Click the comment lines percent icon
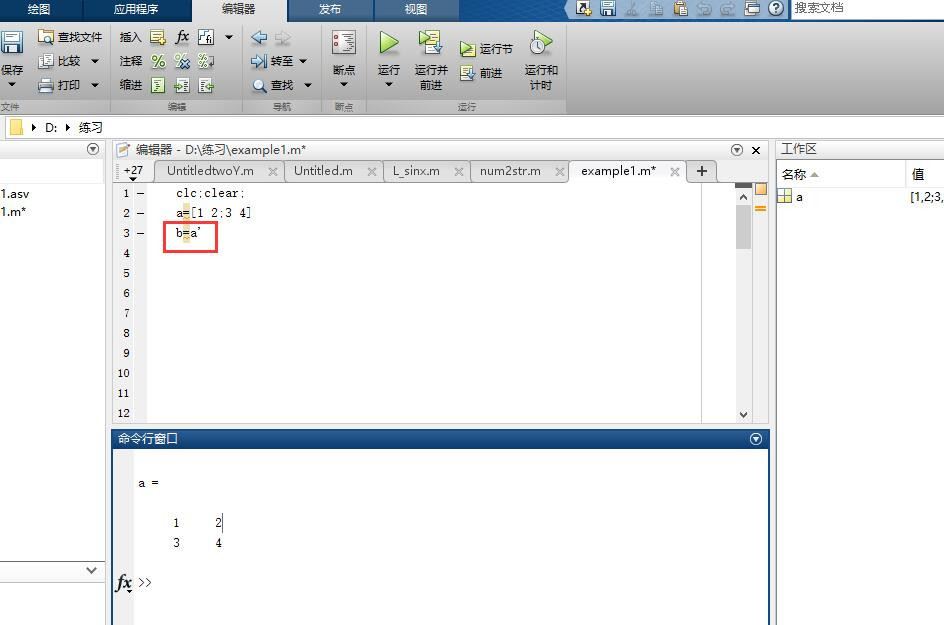The width and height of the screenshot is (944, 625). [x=158, y=61]
